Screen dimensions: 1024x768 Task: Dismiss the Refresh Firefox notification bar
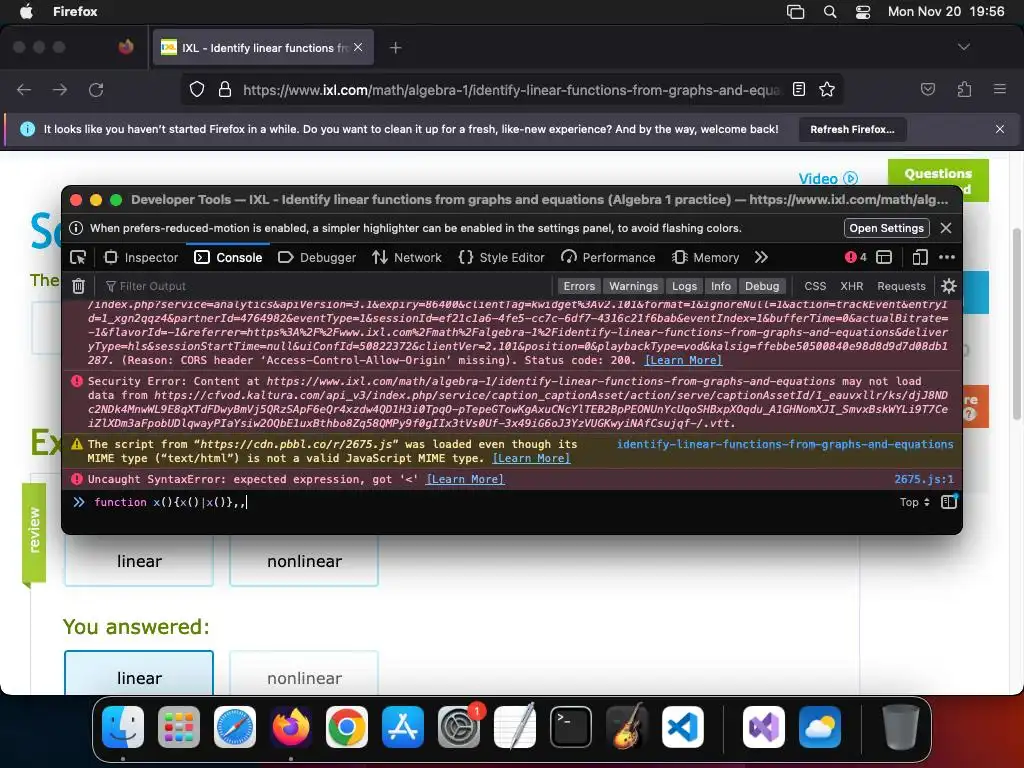tap(1000, 129)
